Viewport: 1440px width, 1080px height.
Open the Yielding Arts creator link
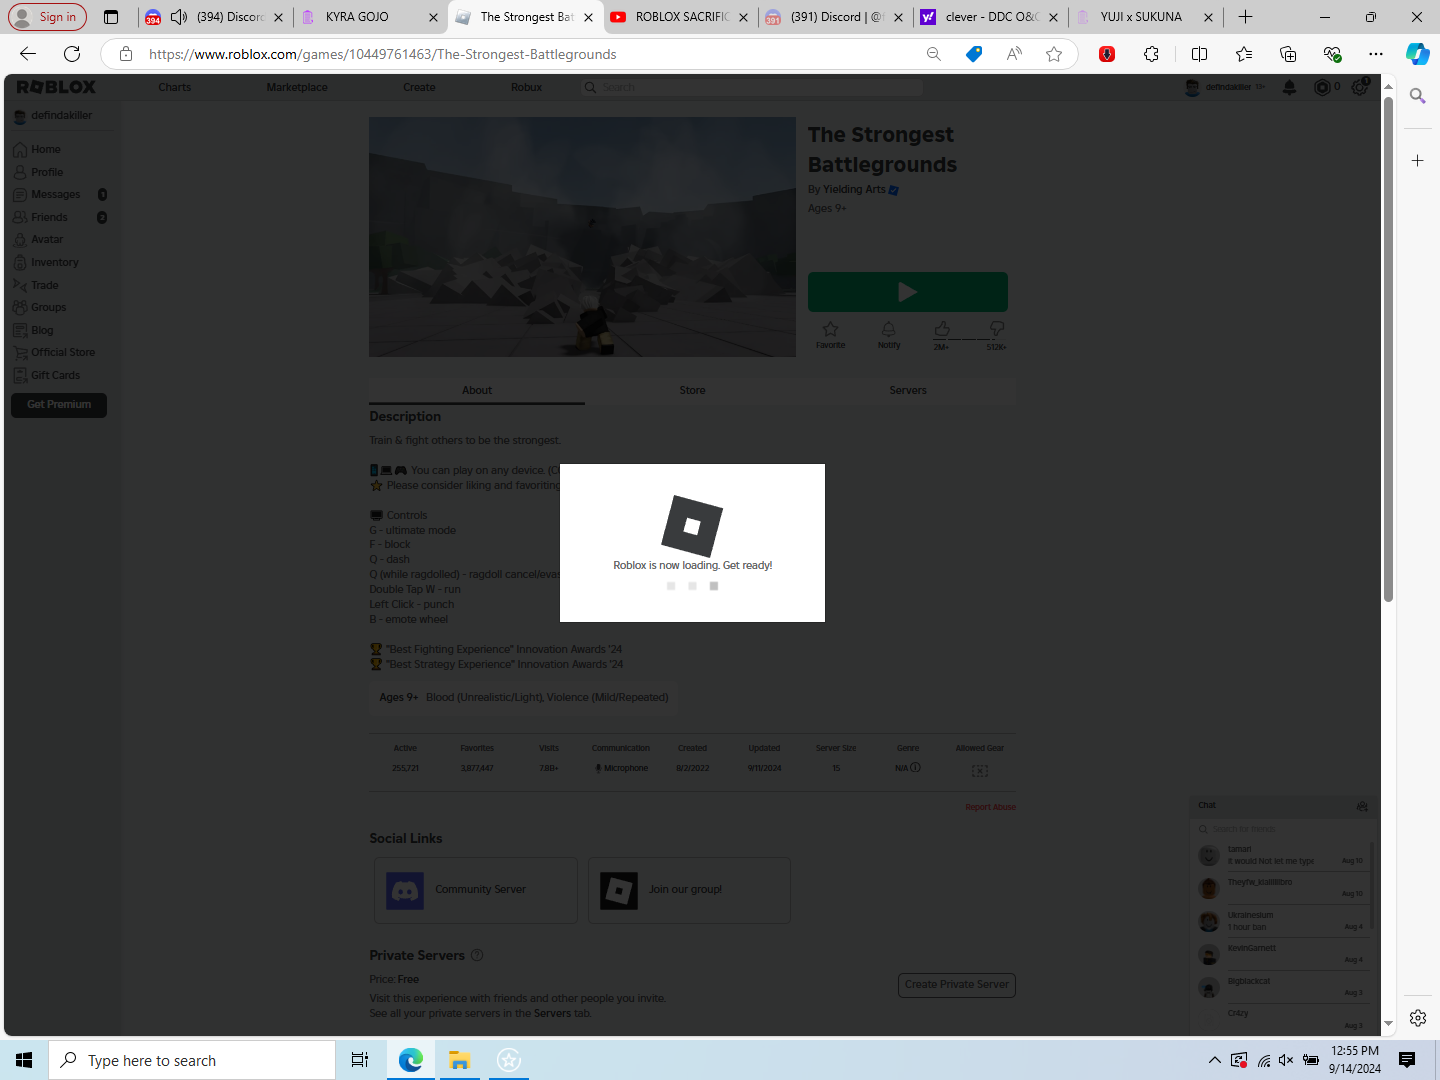point(854,189)
